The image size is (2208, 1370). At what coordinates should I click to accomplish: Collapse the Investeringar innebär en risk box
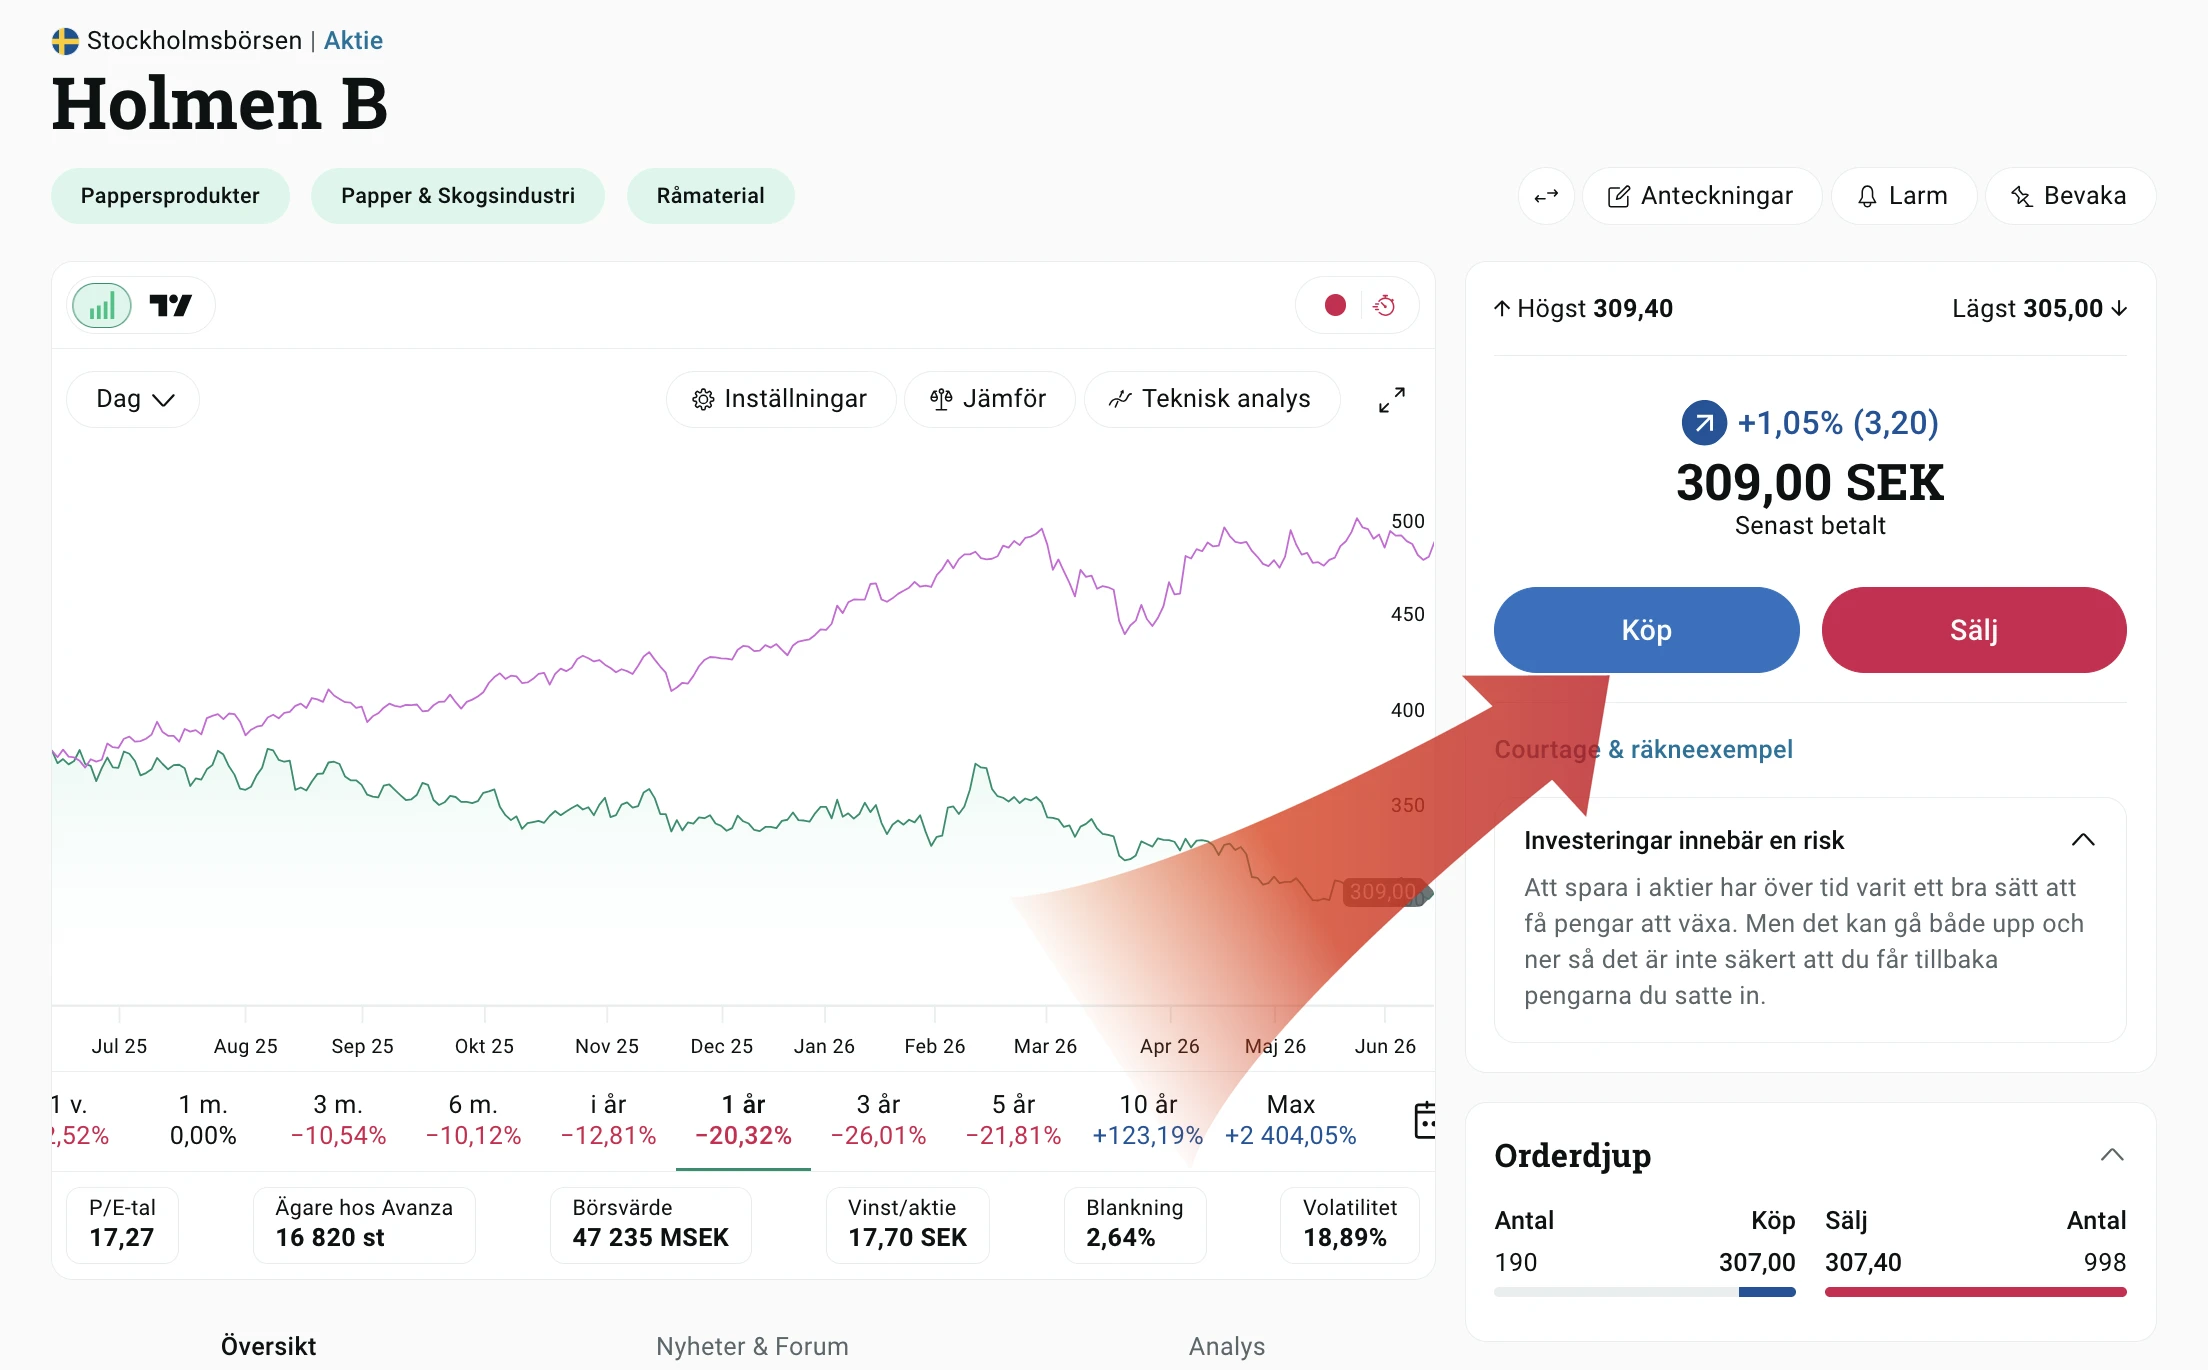point(2083,840)
